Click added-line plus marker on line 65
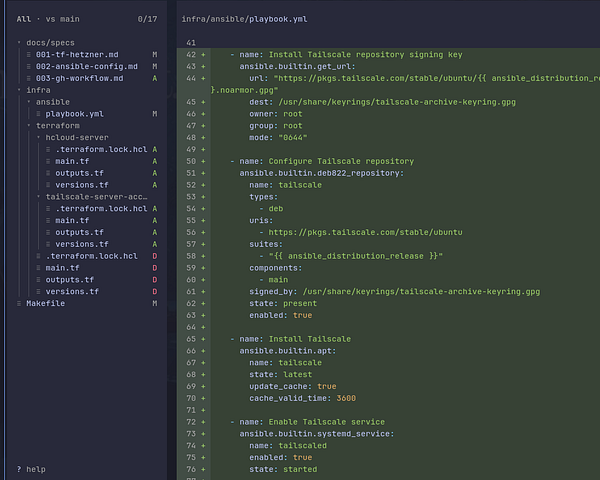 203,339
